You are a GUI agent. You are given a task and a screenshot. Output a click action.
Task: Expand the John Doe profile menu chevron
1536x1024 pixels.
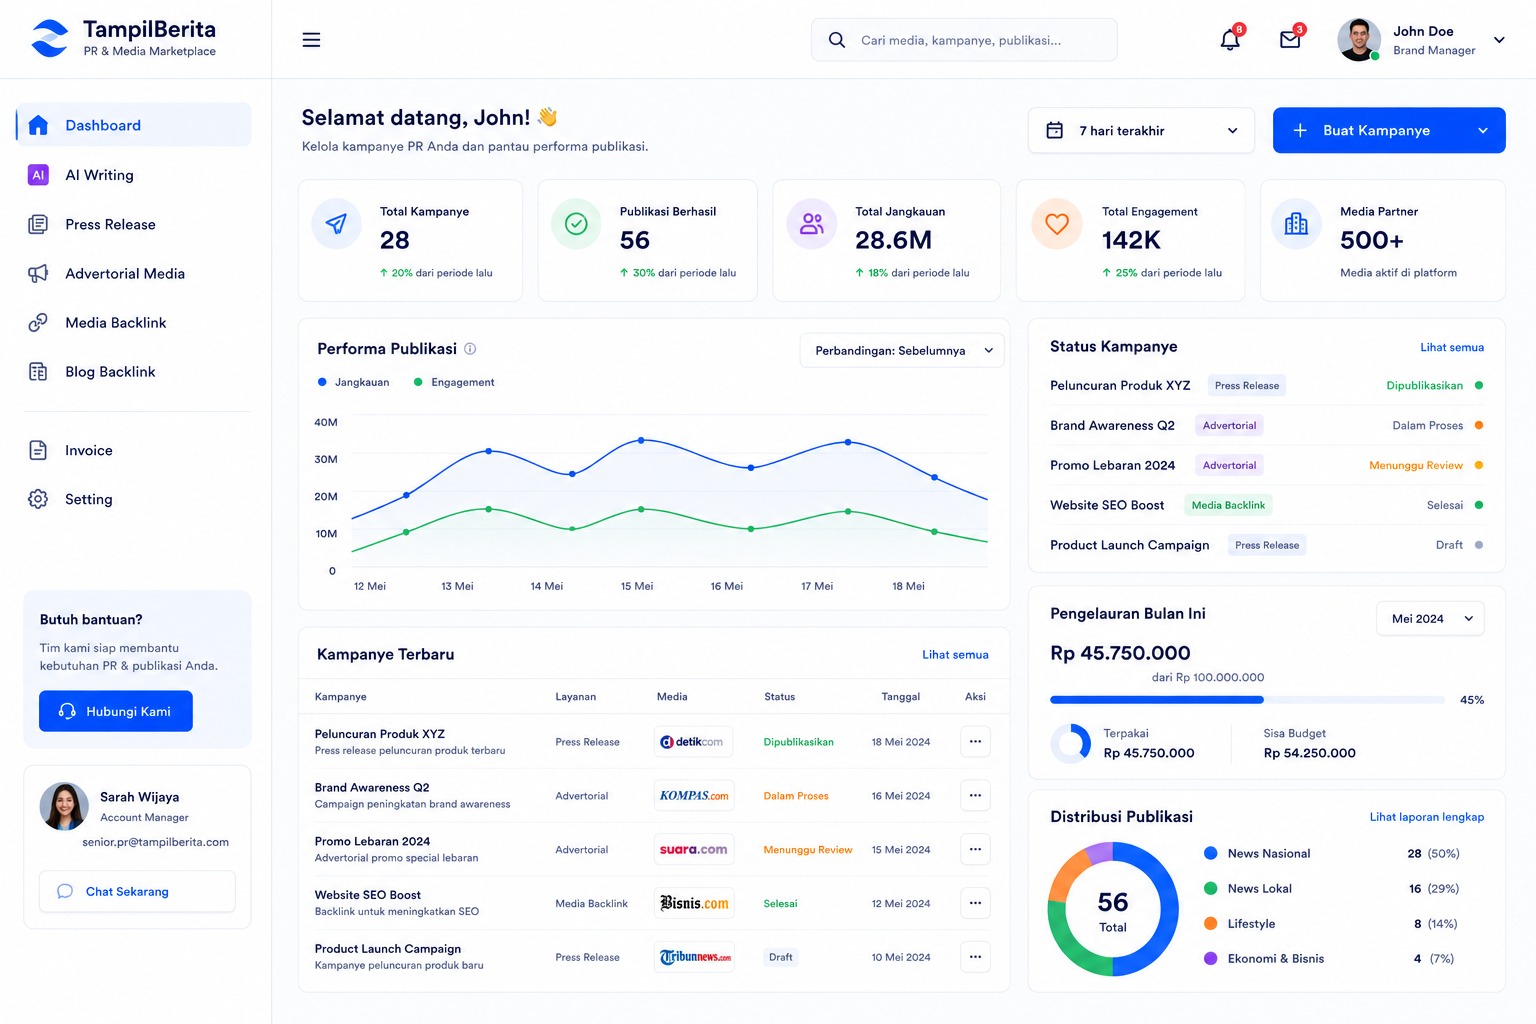(x=1499, y=40)
